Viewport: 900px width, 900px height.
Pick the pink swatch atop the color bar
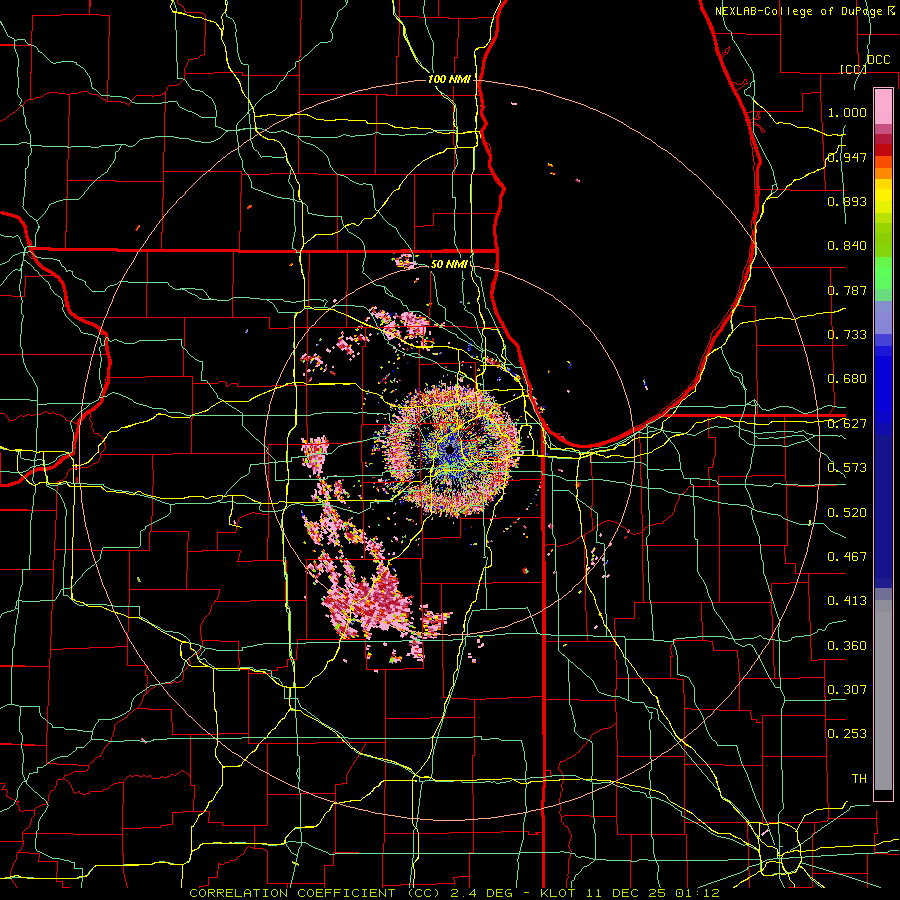[x=883, y=106]
